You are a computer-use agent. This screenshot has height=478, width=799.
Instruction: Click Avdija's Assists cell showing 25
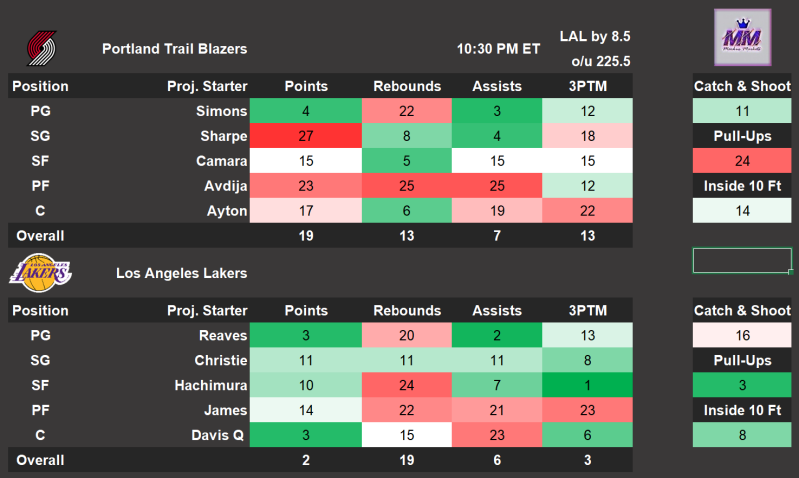(496, 186)
